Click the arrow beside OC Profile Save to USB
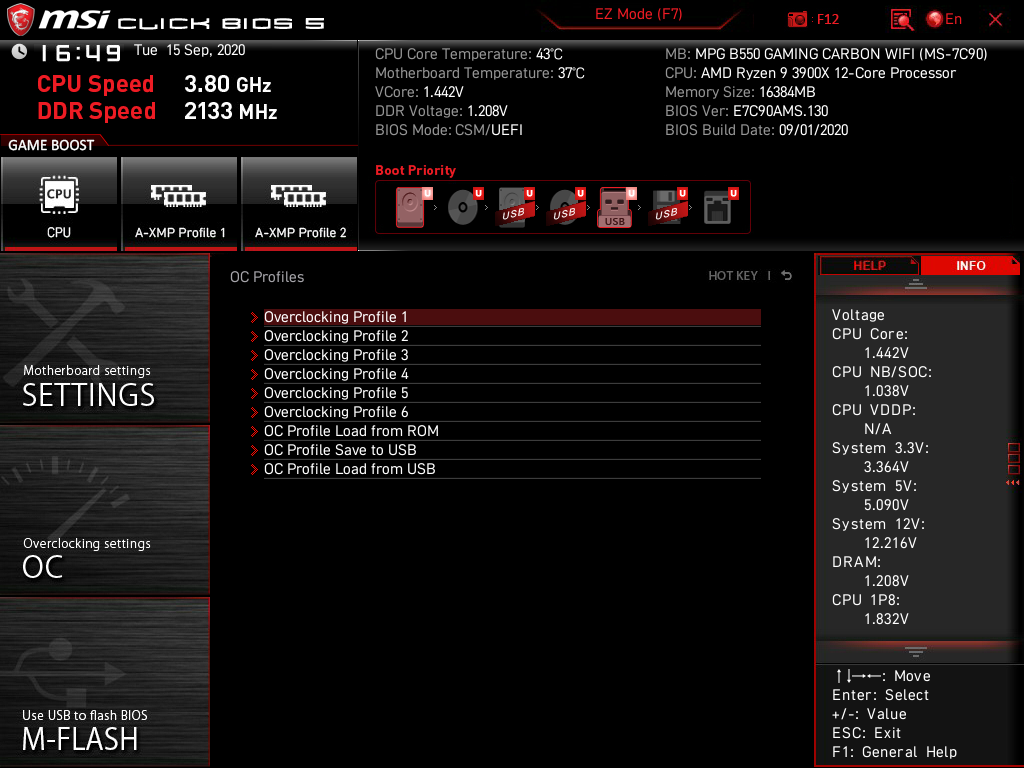This screenshot has height=768, width=1024. coord(254,450)
